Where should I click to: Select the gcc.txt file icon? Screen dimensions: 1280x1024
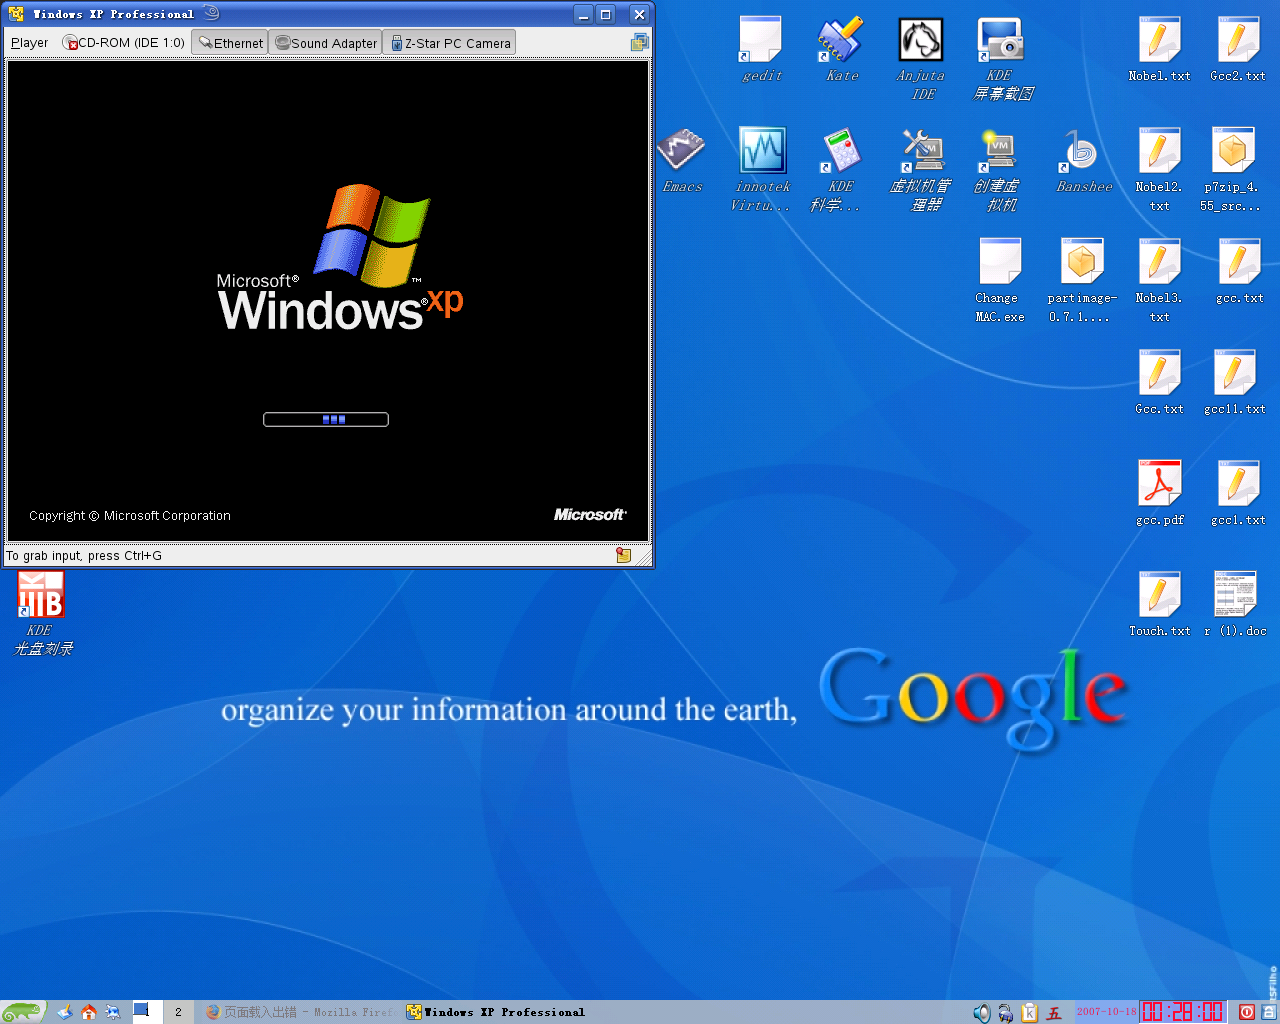coord(1239,272)
